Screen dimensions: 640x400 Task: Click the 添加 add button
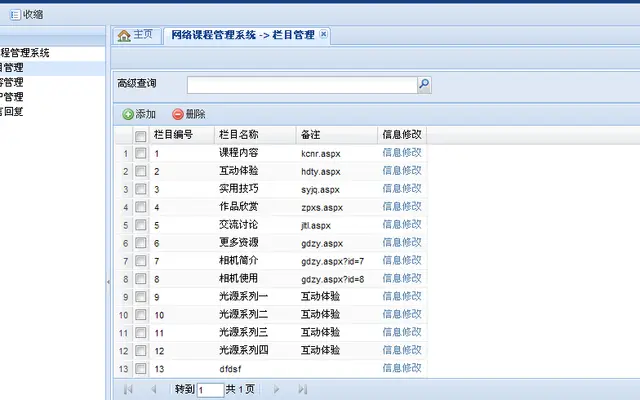click(x=139, y=114)
